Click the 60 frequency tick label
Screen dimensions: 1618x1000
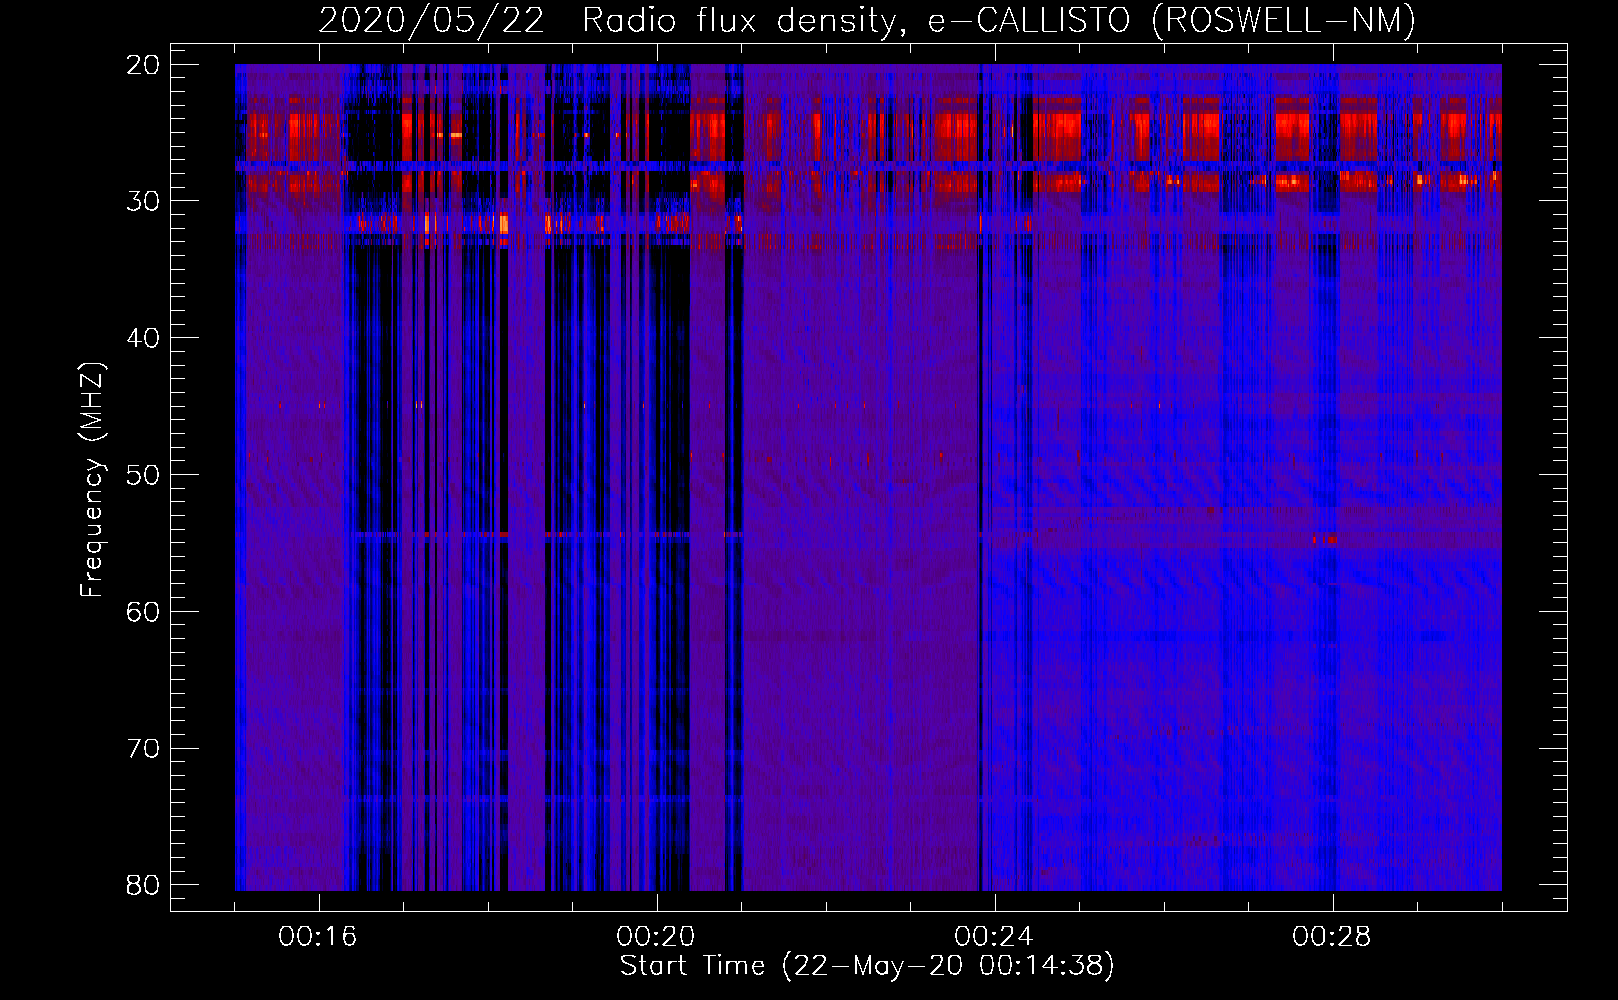(x=144, y=612)
